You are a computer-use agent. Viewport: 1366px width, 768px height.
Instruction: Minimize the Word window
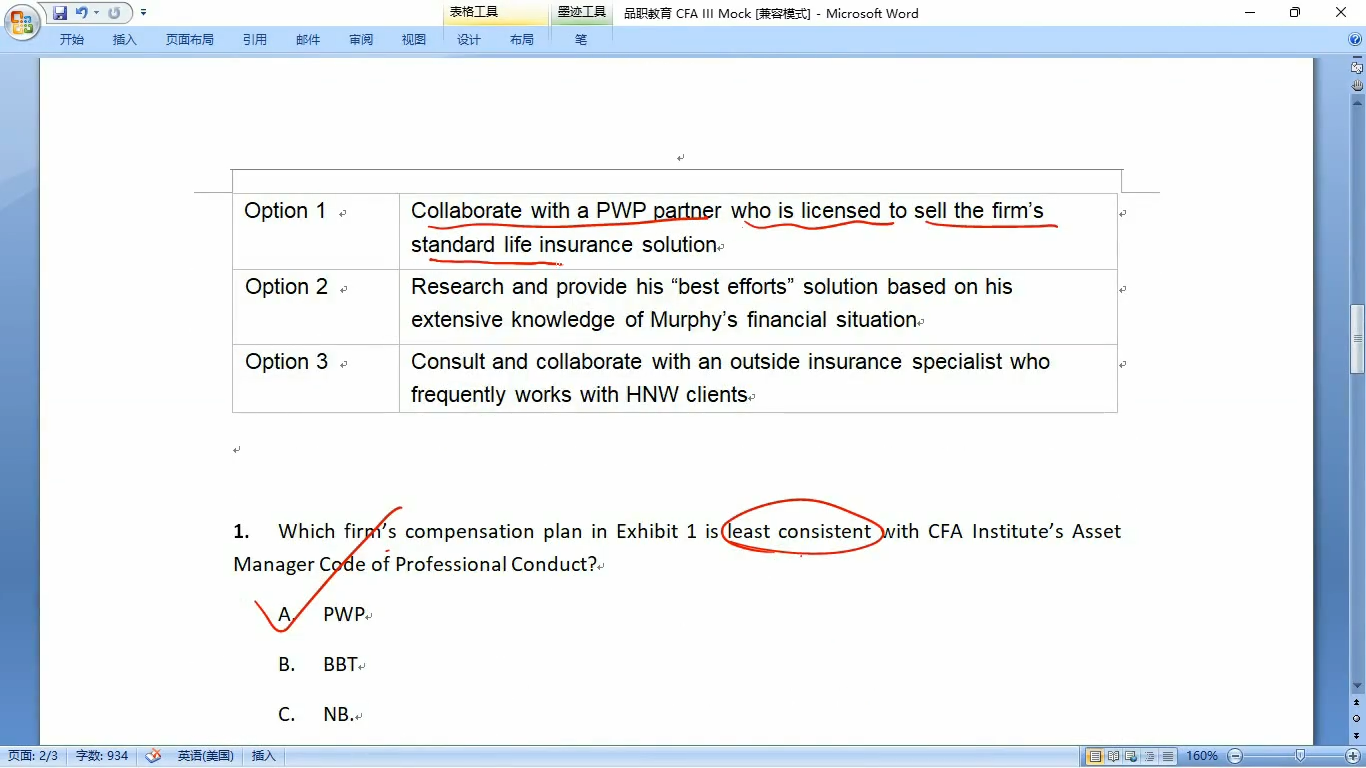(x=1250, y=13)
